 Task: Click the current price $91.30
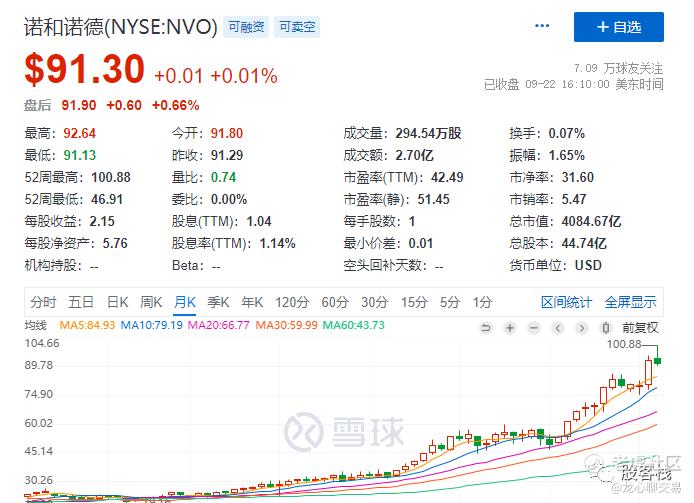point(85,69)
